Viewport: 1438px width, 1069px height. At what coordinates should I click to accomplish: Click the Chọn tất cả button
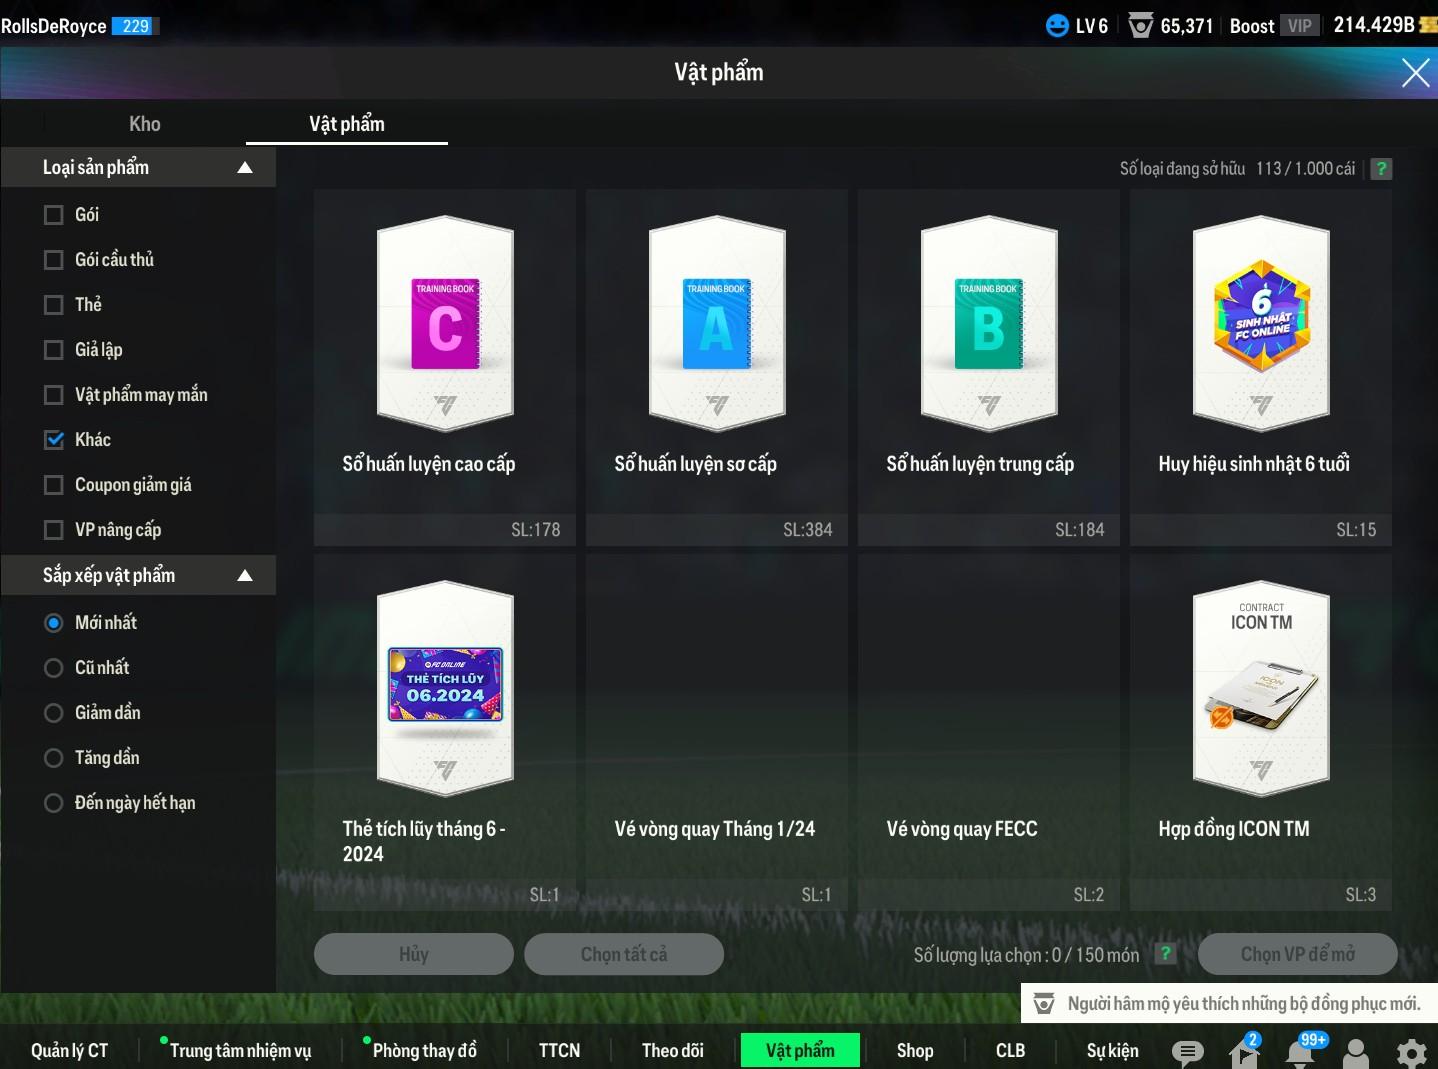[x=623, y=954]
